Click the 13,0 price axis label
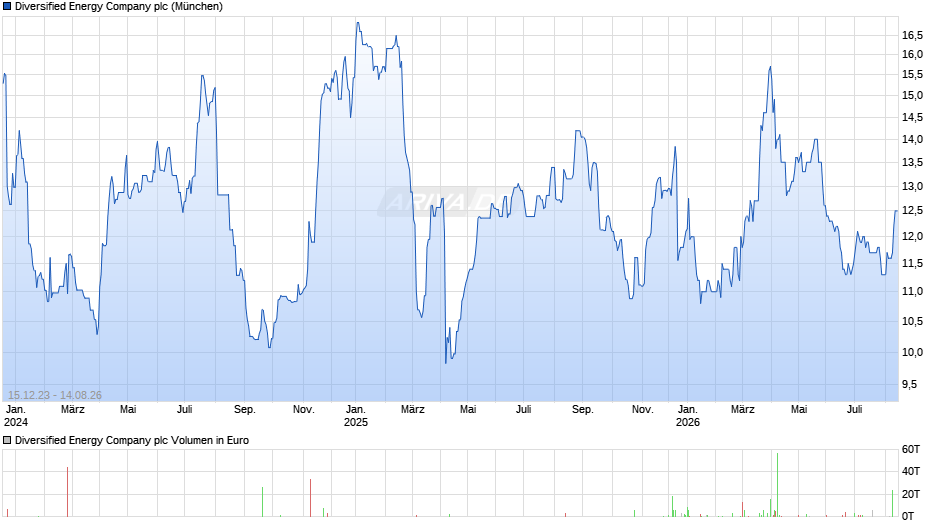 (x=912, y=186)
